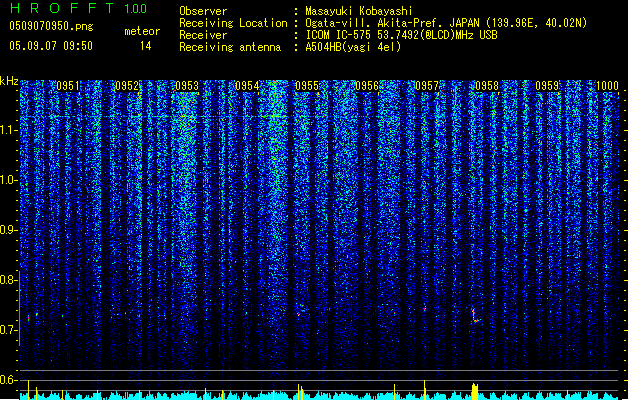Click the 'Observer' field label
Image resolution: width=629 pixels, height=400 pixels.
click(203, 11)
